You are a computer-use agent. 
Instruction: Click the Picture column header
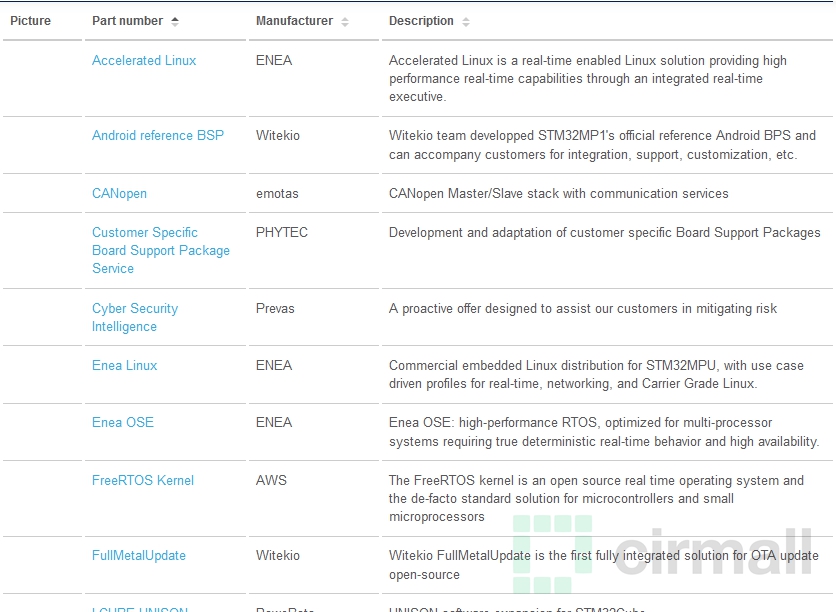tap(30, 21)
